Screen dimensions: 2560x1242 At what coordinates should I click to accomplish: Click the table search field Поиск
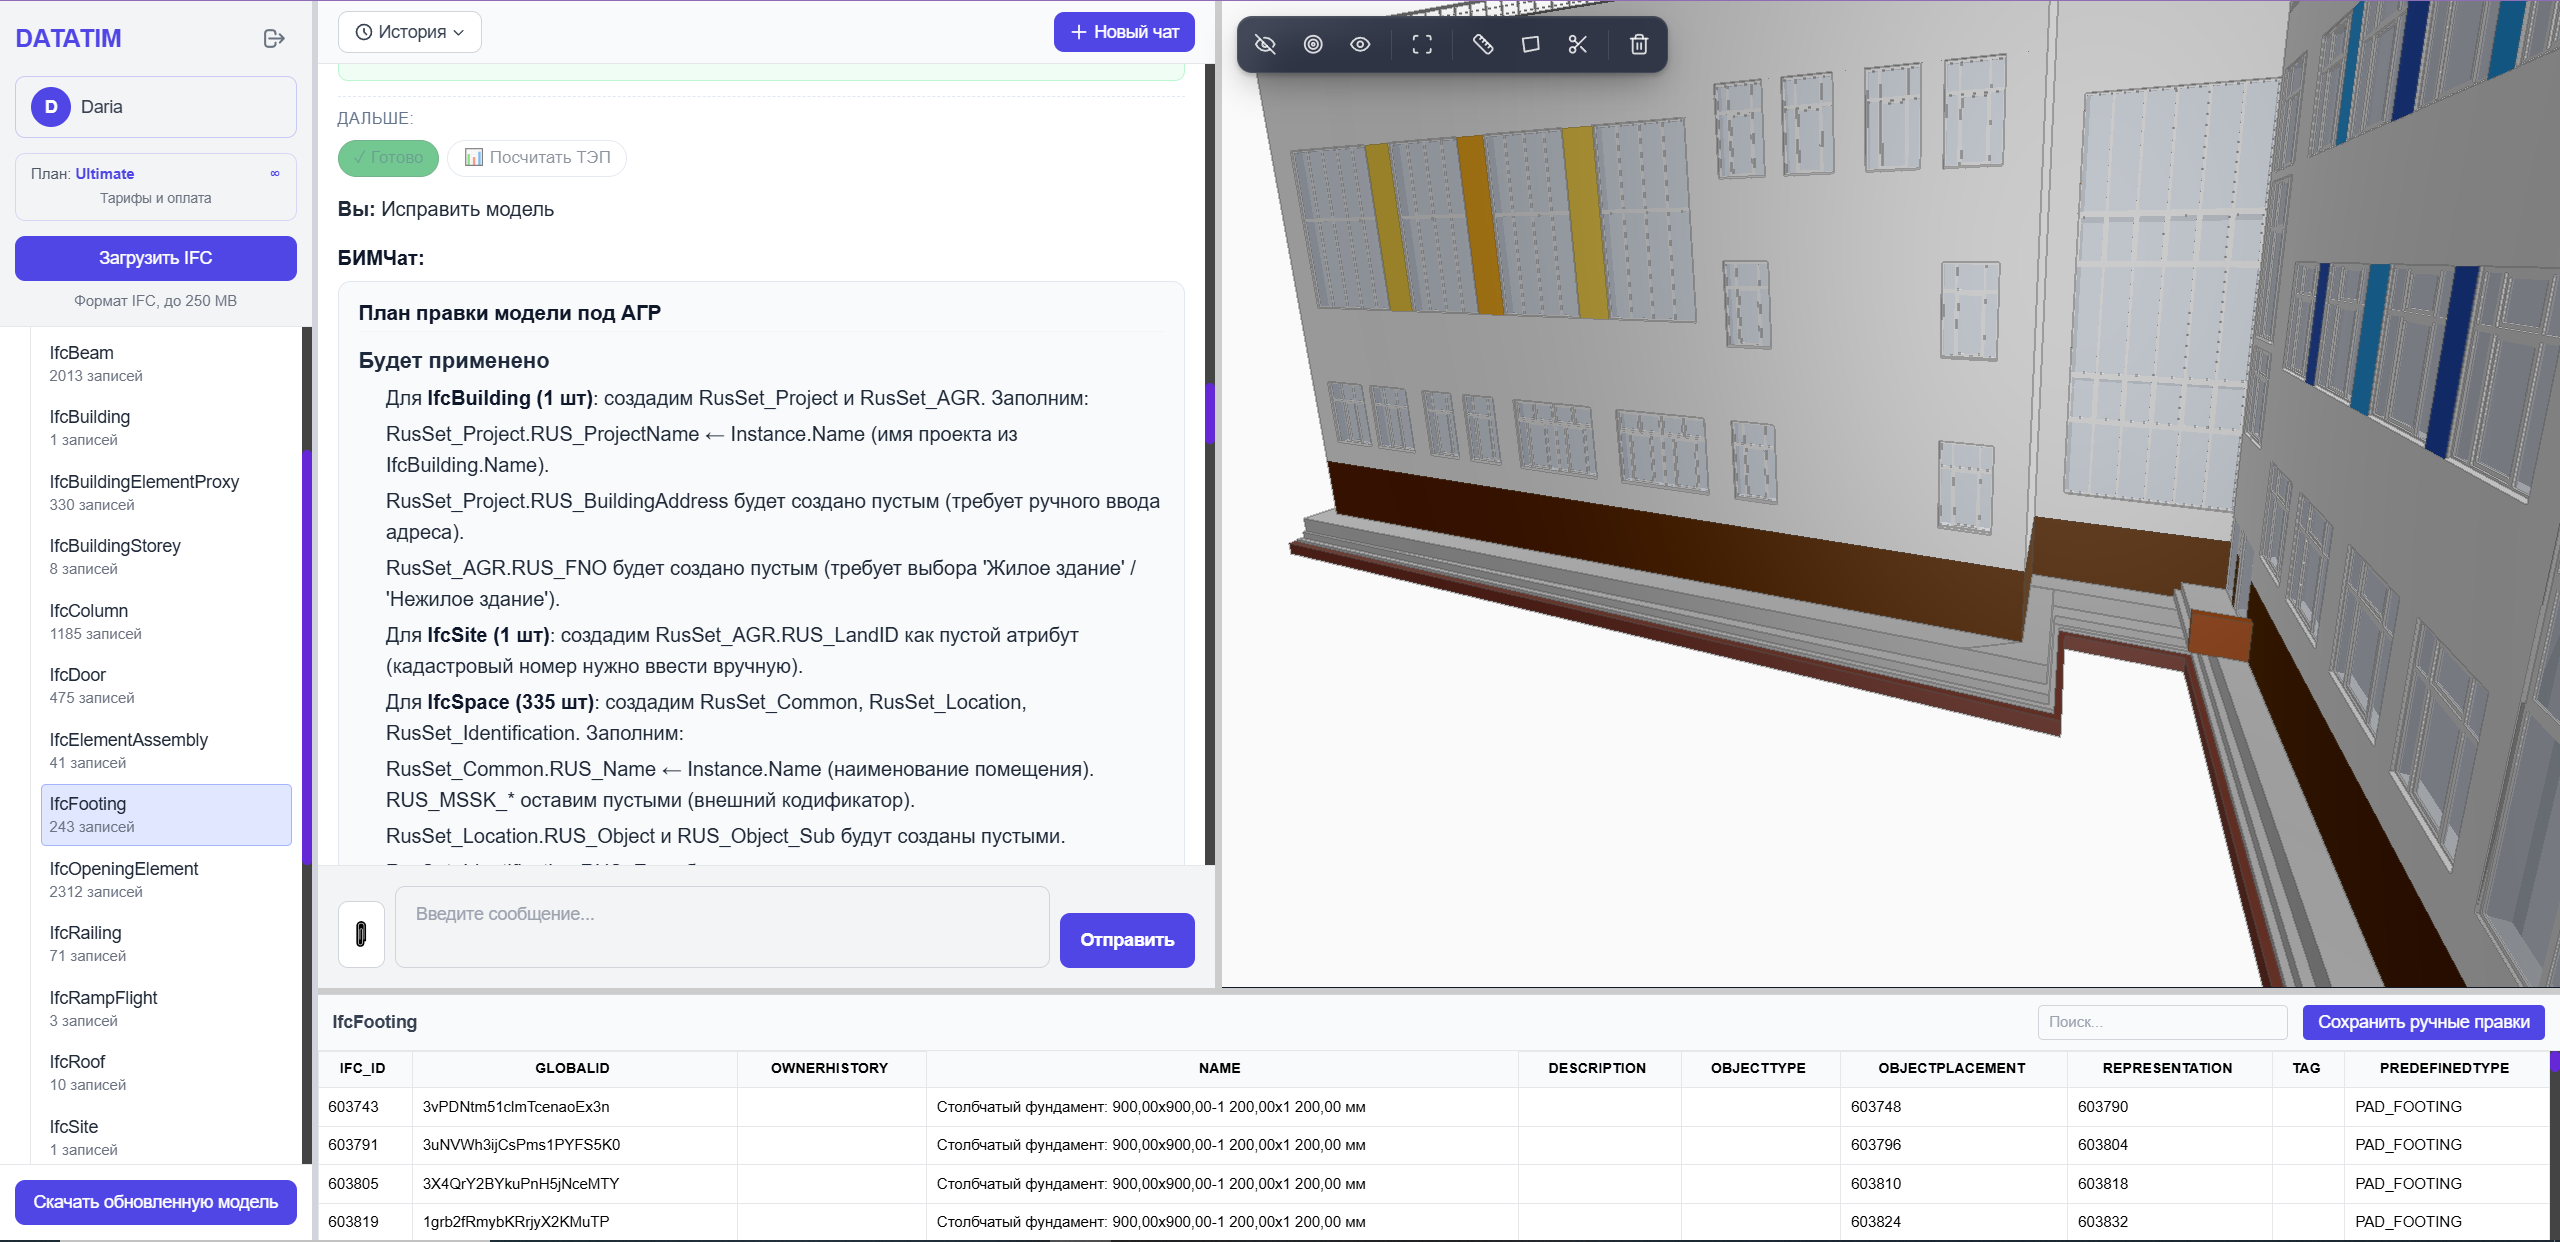[x=2162, y=1022]
